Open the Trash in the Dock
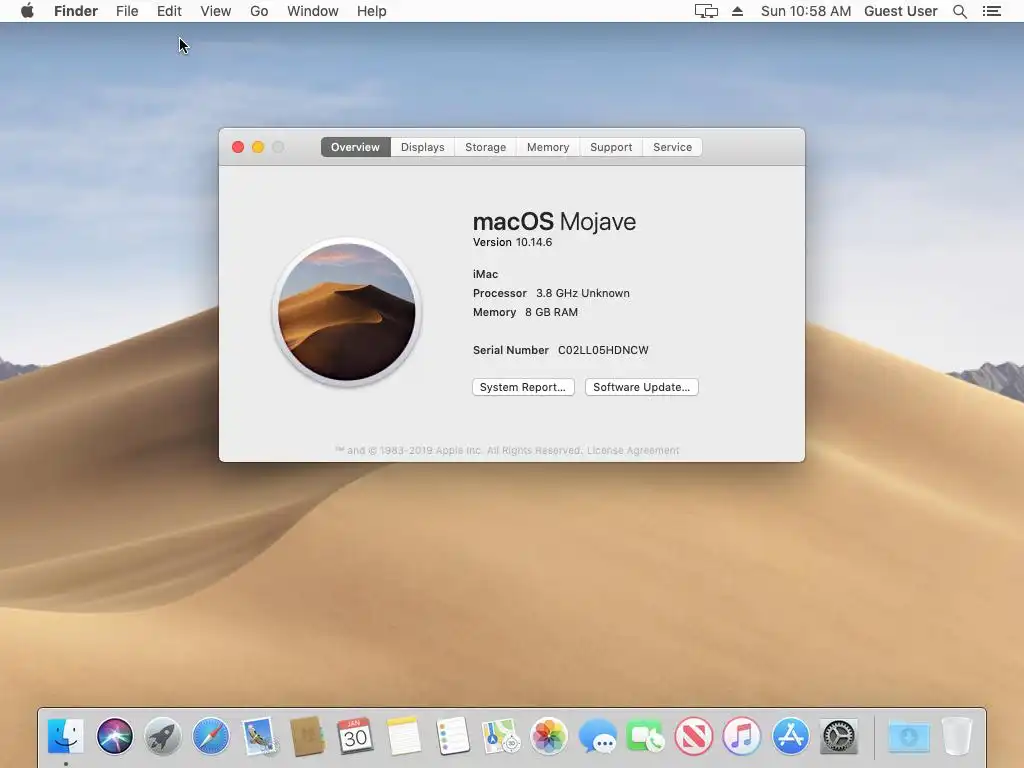The image size is (1024, 768). [957, 736]
